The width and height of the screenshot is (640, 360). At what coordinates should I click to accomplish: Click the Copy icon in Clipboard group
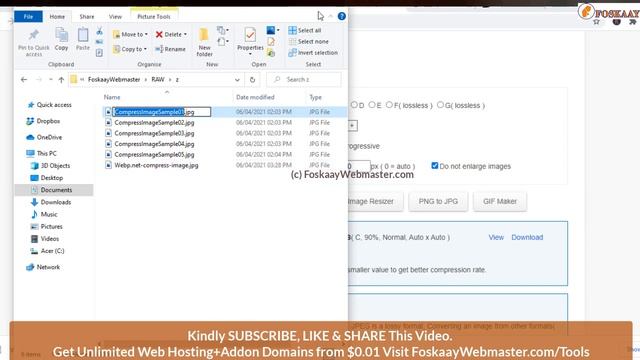62,36
